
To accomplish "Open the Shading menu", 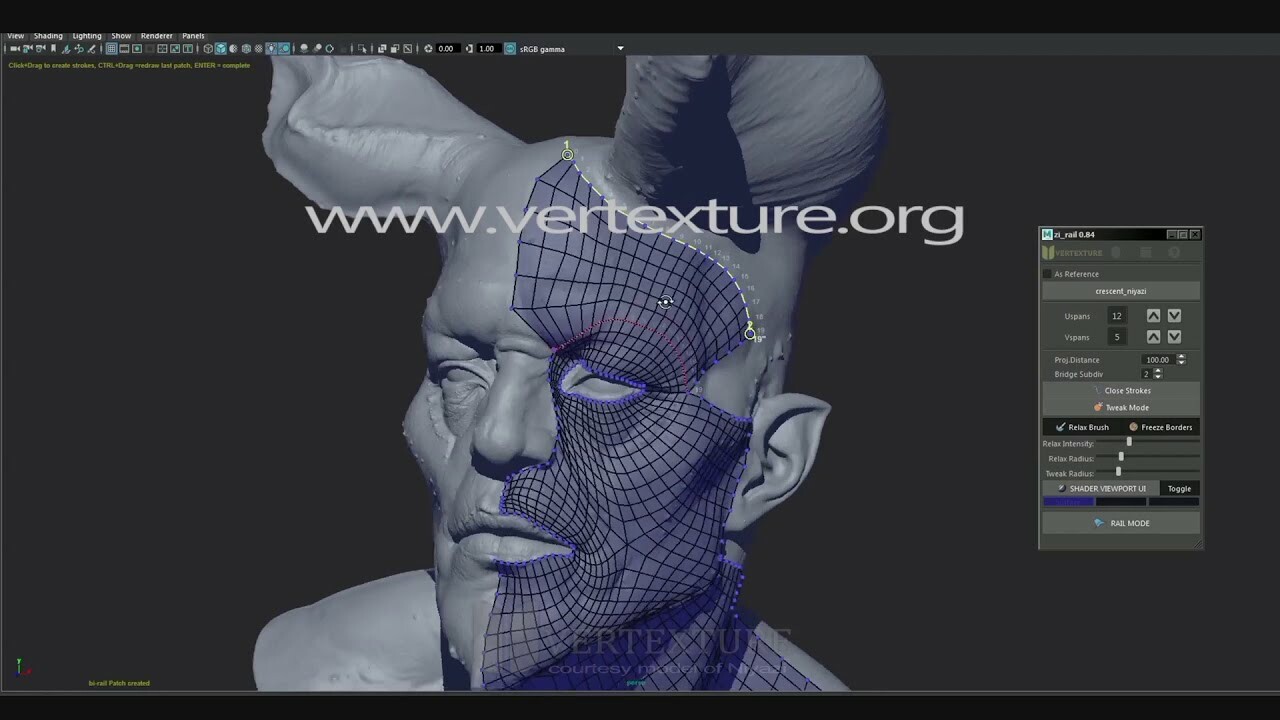I will [48, 35].
